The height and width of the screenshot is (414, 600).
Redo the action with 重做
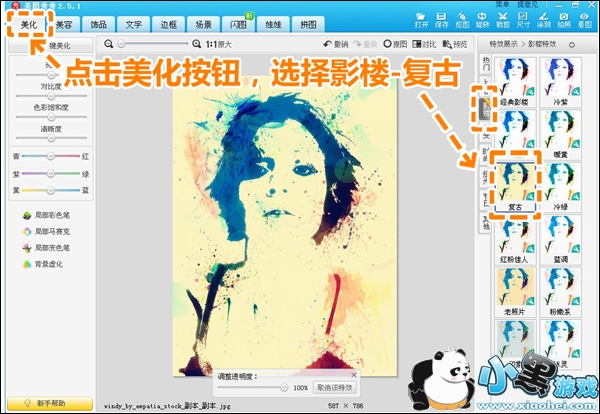365,44
